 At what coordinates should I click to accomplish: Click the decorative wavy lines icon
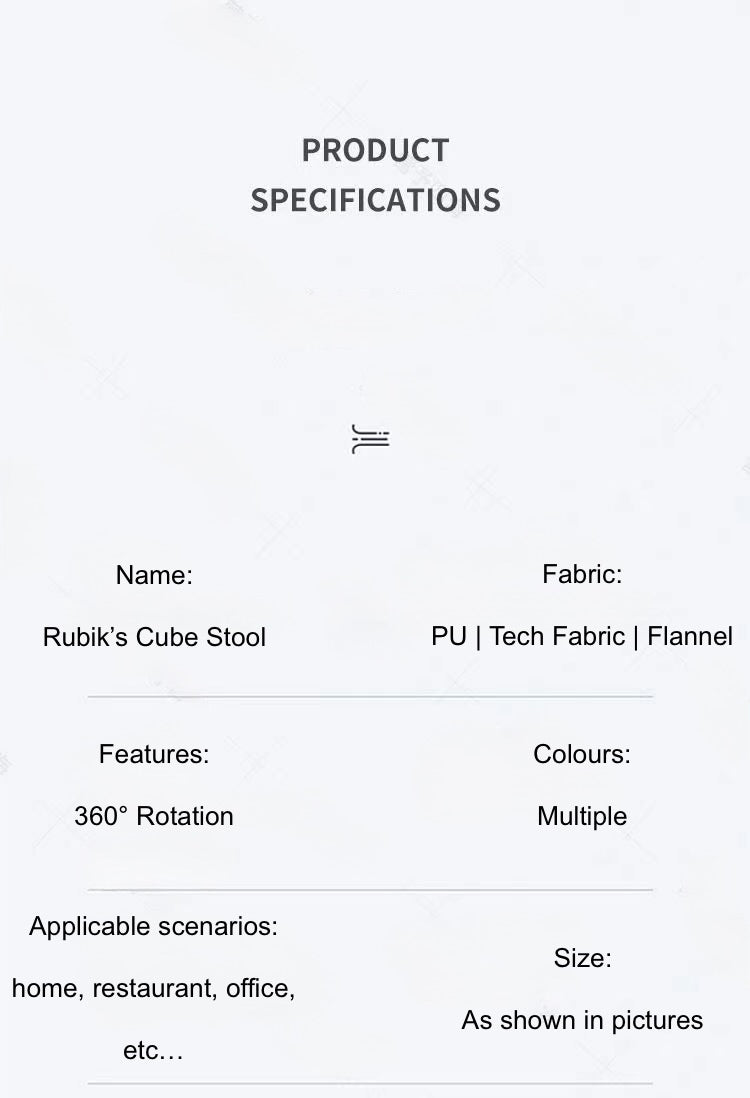pyautogui.click(x=370, y=439)
